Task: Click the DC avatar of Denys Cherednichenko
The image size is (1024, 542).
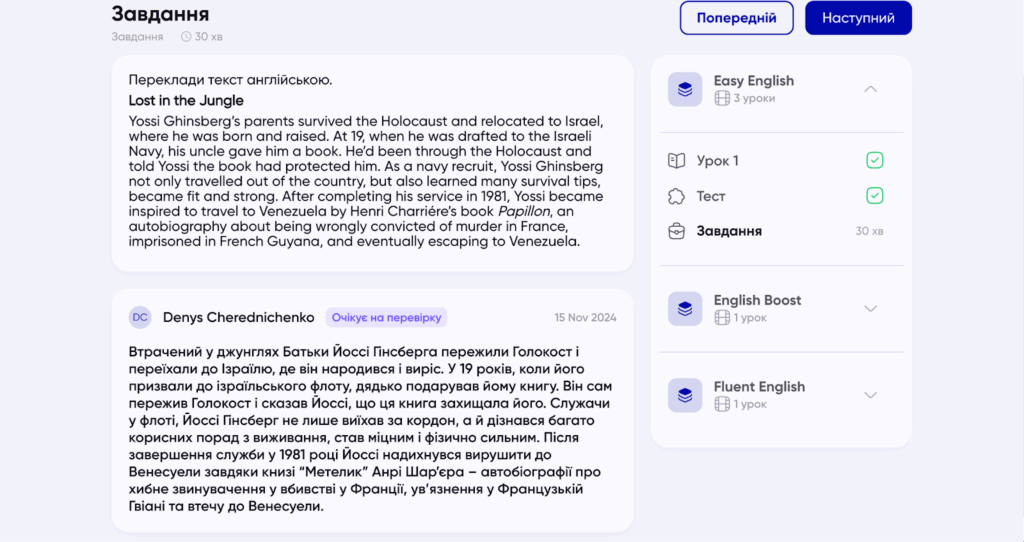Action: coord(140,317)
